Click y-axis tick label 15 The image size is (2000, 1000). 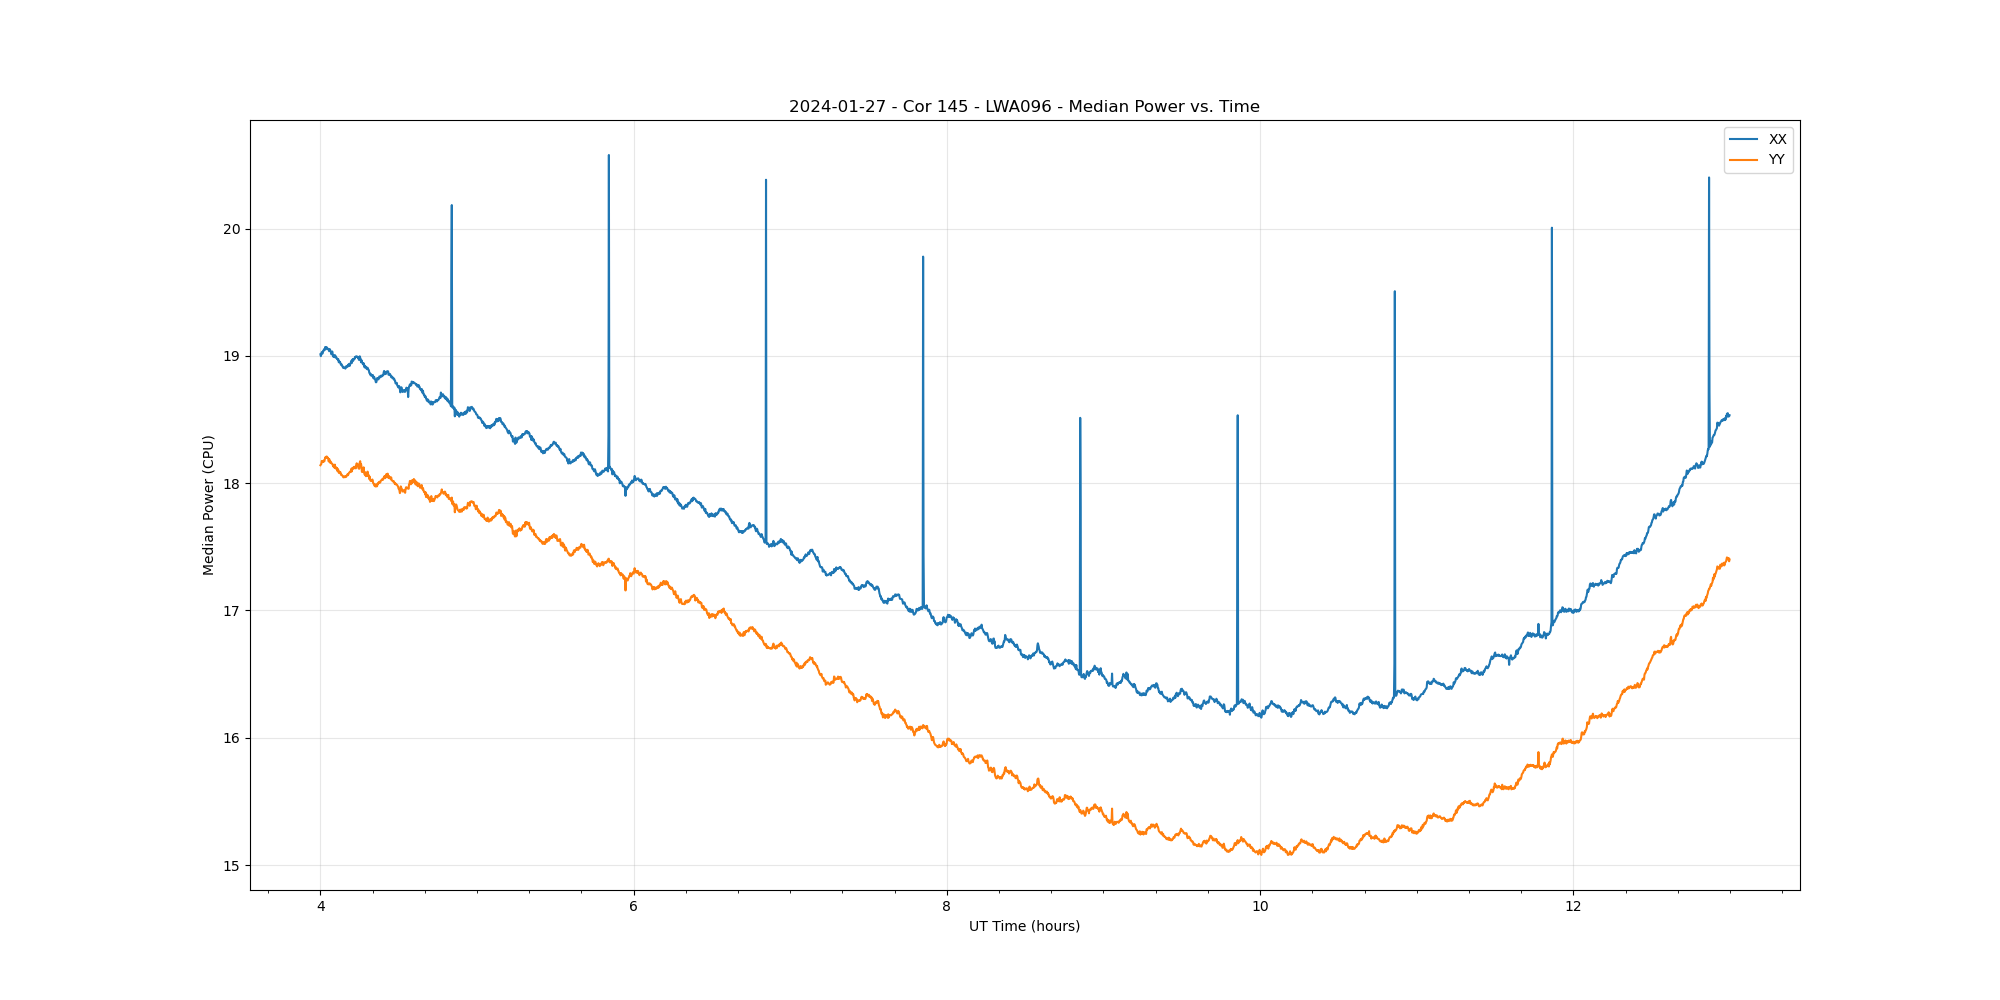coord(232,866)
